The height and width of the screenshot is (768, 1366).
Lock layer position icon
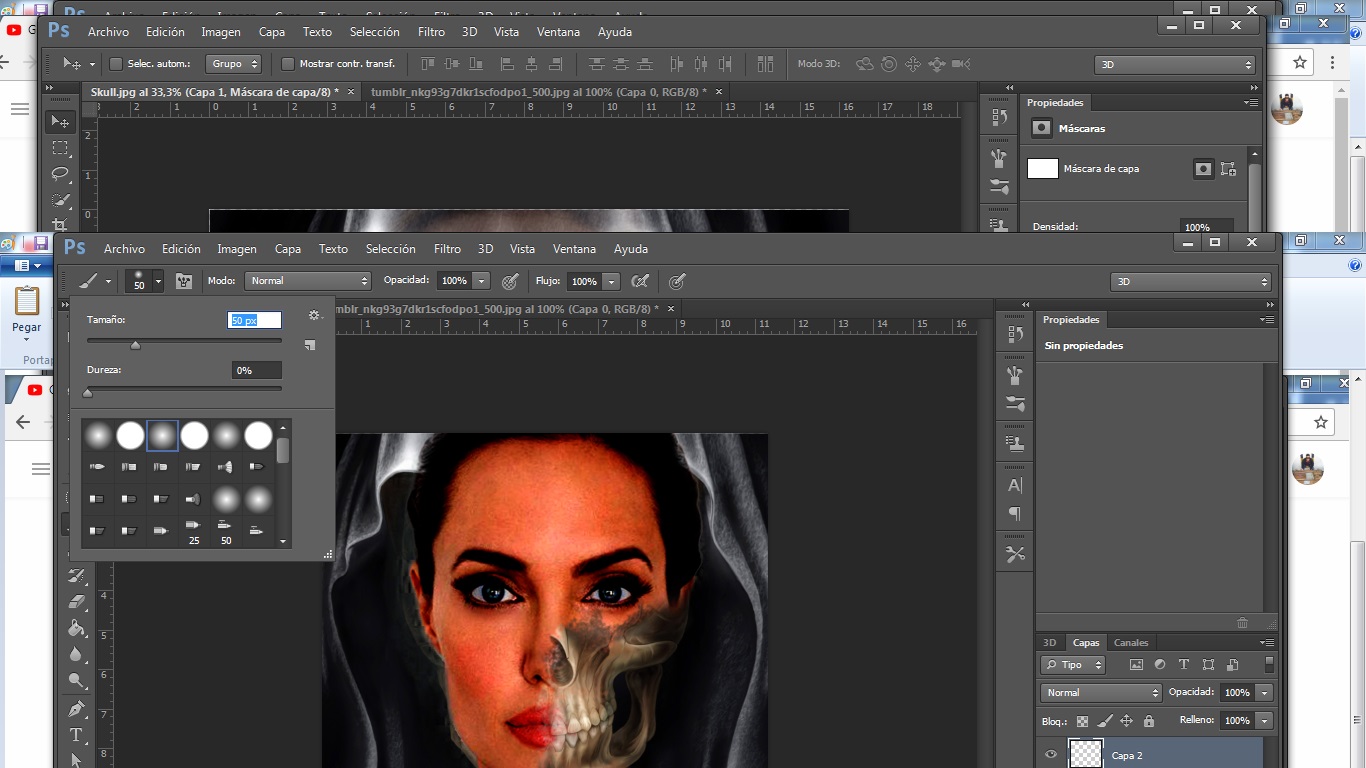click(x=1126, y=721)
